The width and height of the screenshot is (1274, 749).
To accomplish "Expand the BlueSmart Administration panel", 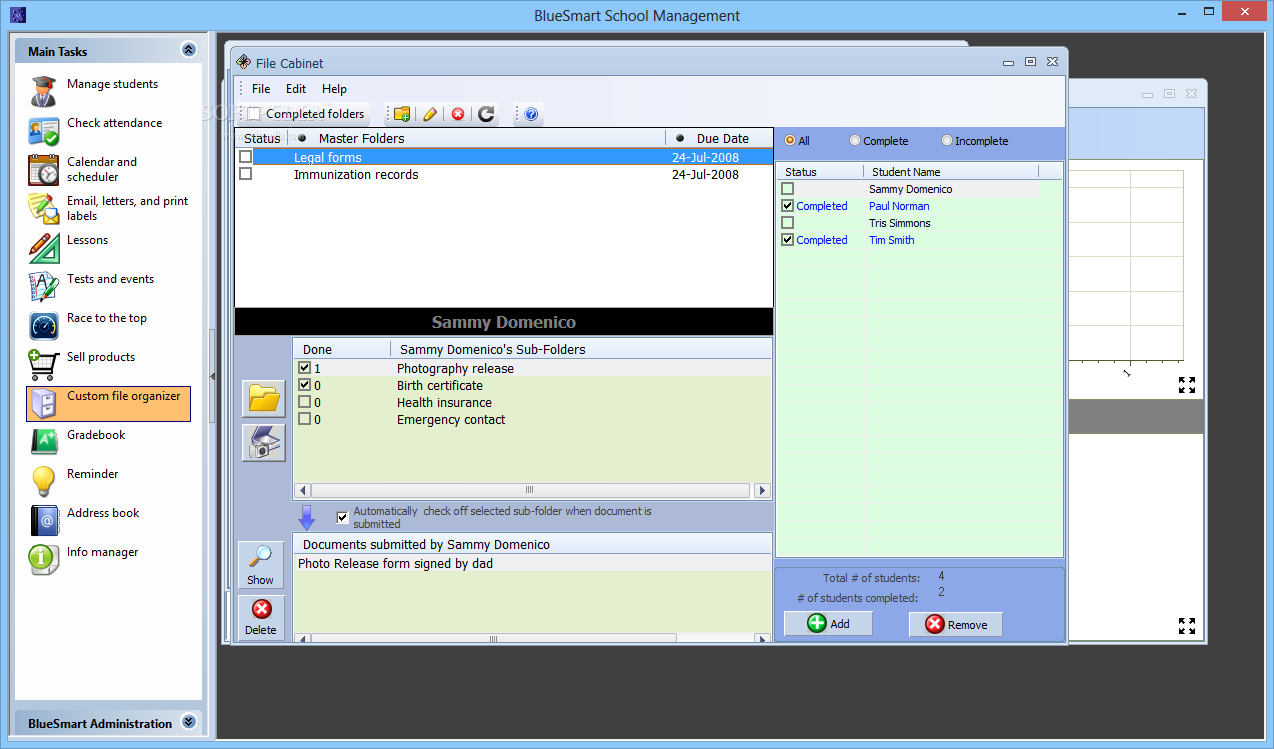I will click(188, 723).
